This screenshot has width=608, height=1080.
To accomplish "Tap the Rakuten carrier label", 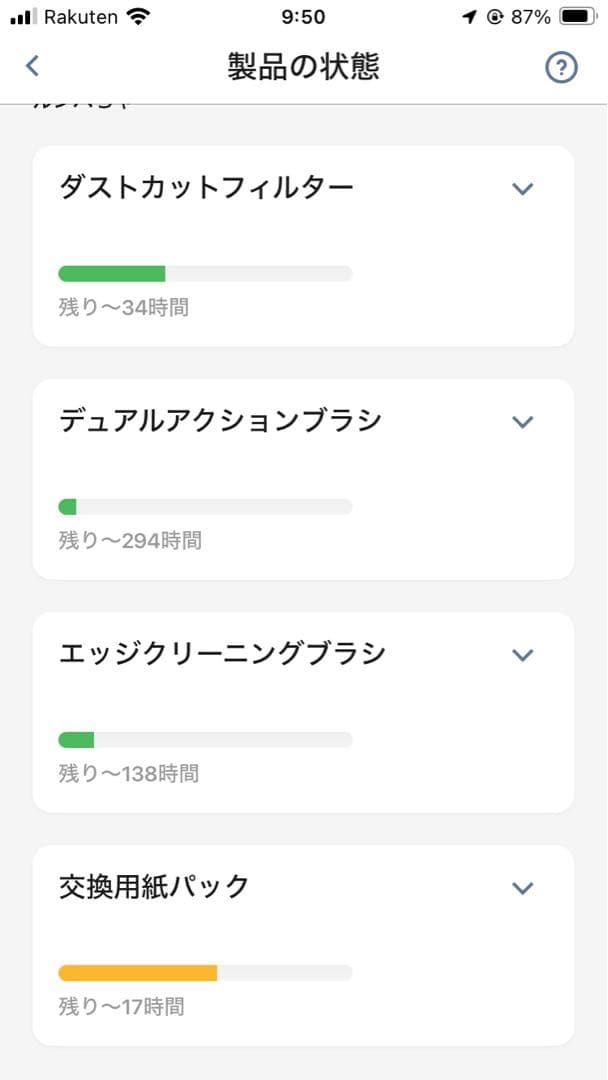I will pos(82,16).
